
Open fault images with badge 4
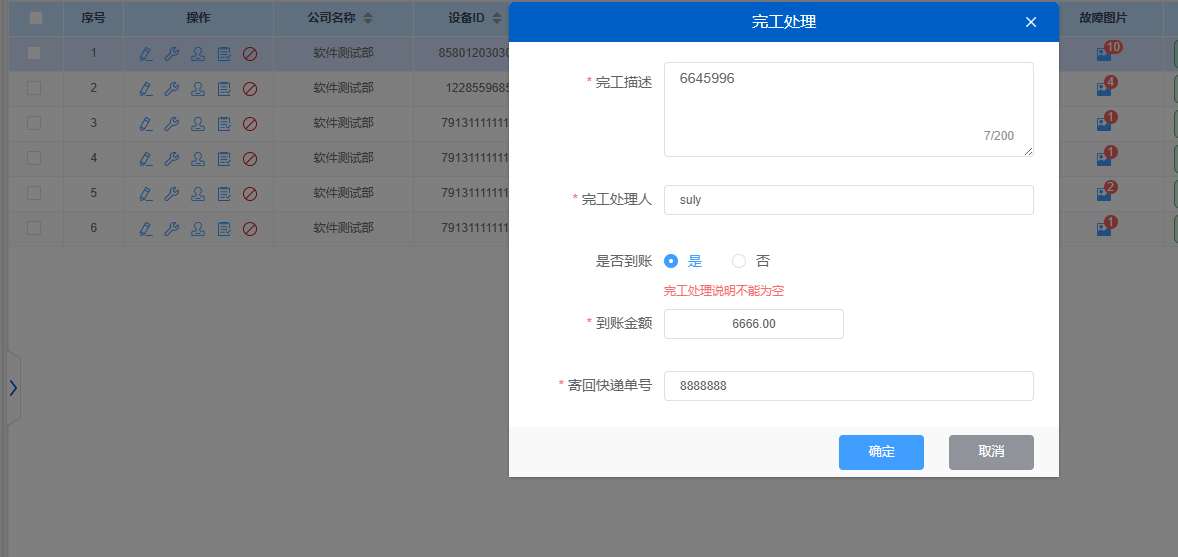pos(1104,88)
